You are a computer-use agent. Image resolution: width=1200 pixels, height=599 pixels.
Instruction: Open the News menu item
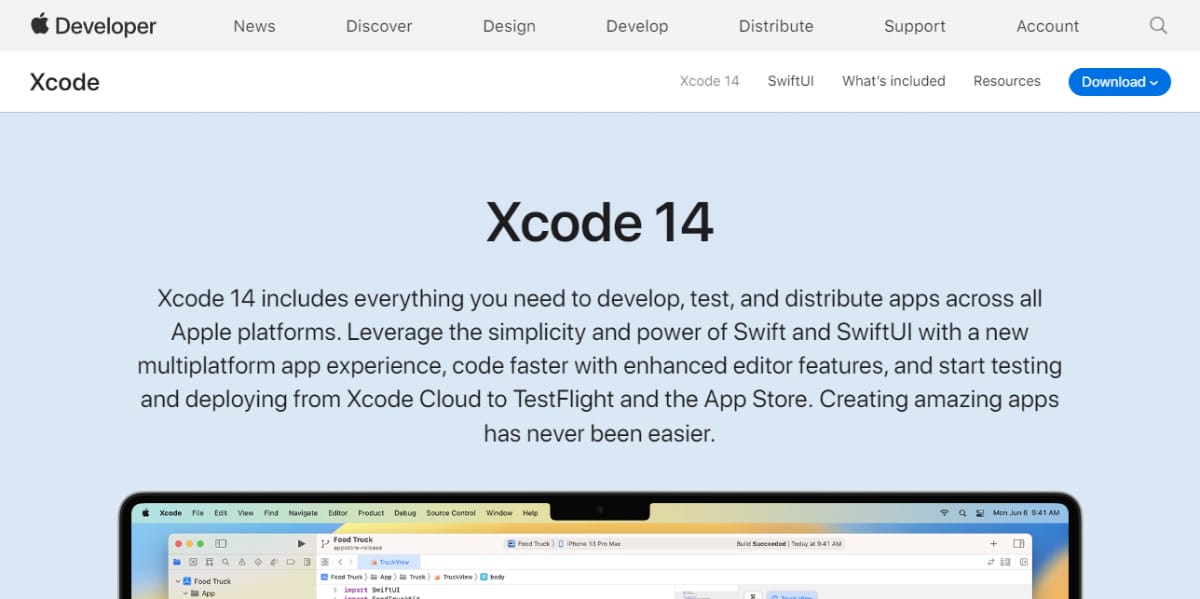pyautogui.click(x=254, y=26)
